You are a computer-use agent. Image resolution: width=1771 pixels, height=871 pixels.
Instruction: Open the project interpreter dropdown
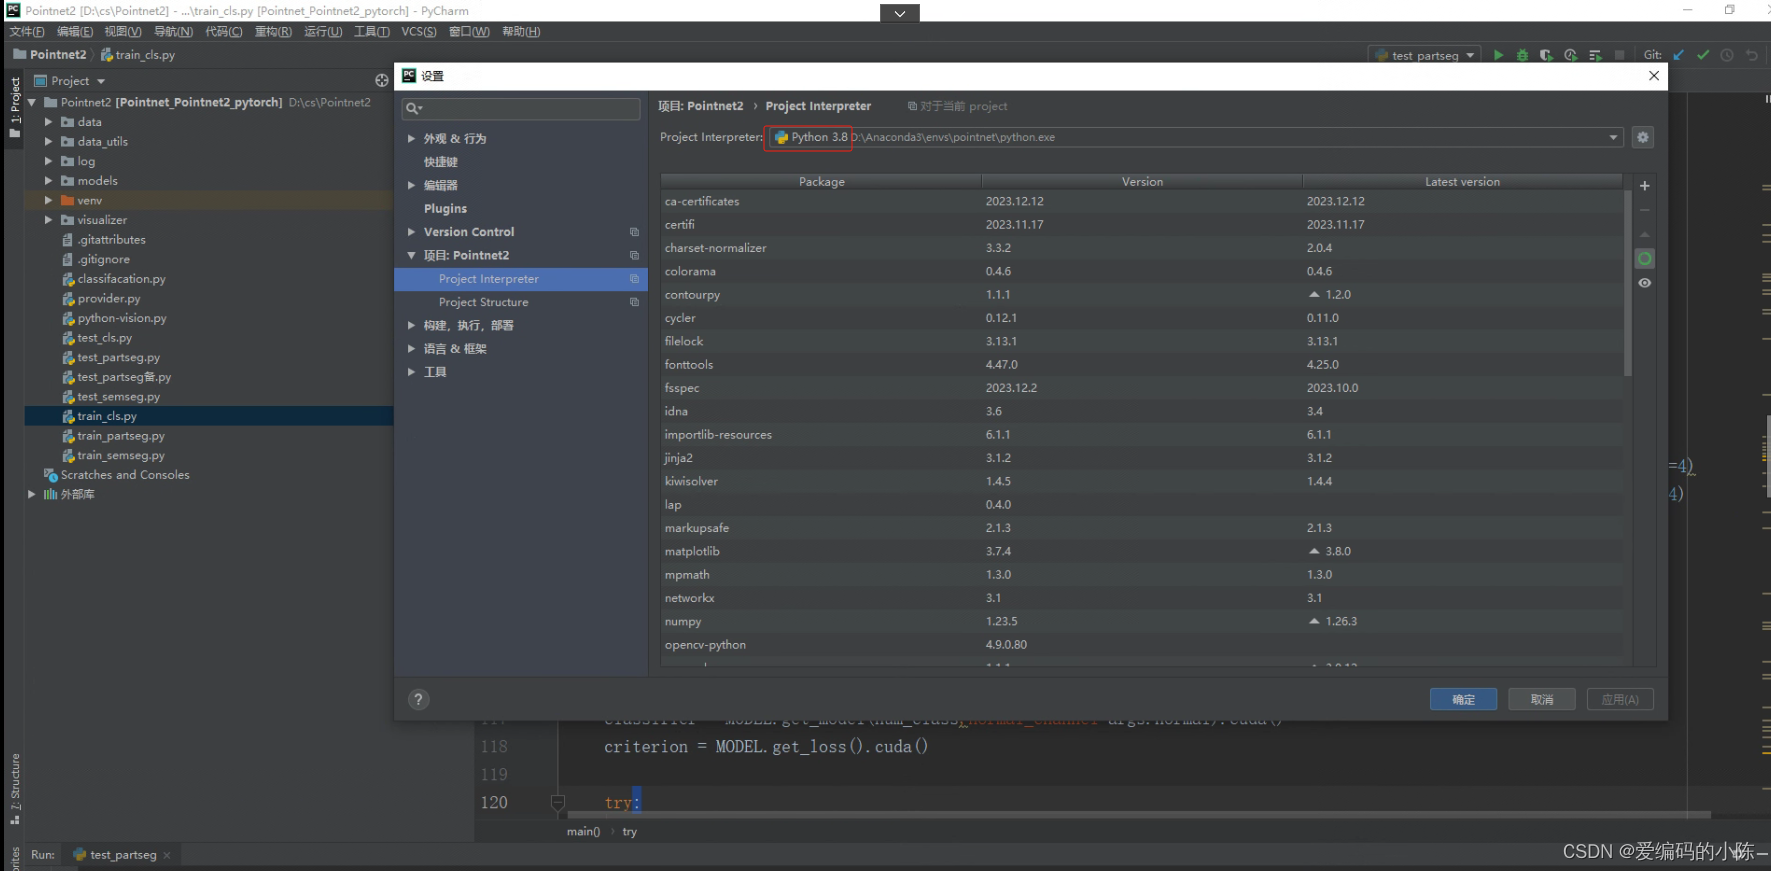[x=1613, y=137]
